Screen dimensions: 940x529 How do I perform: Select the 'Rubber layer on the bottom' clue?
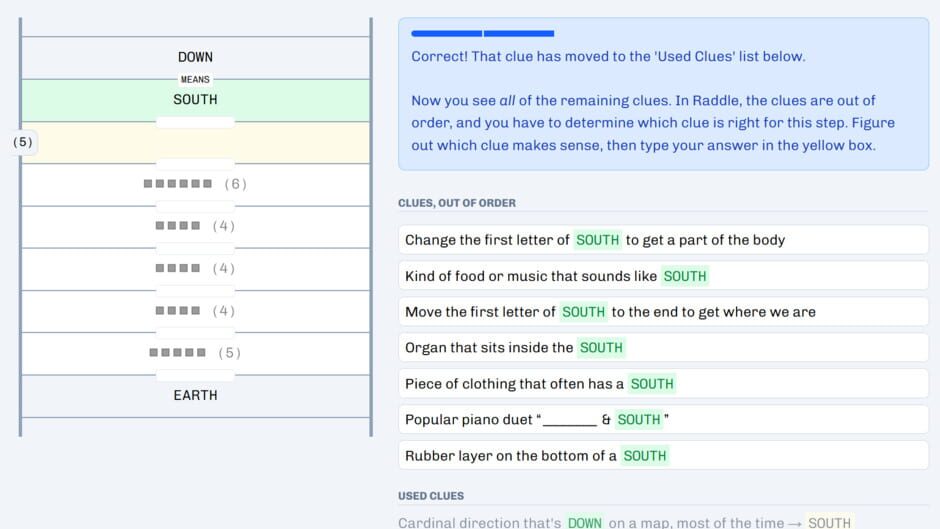point(663,456)
